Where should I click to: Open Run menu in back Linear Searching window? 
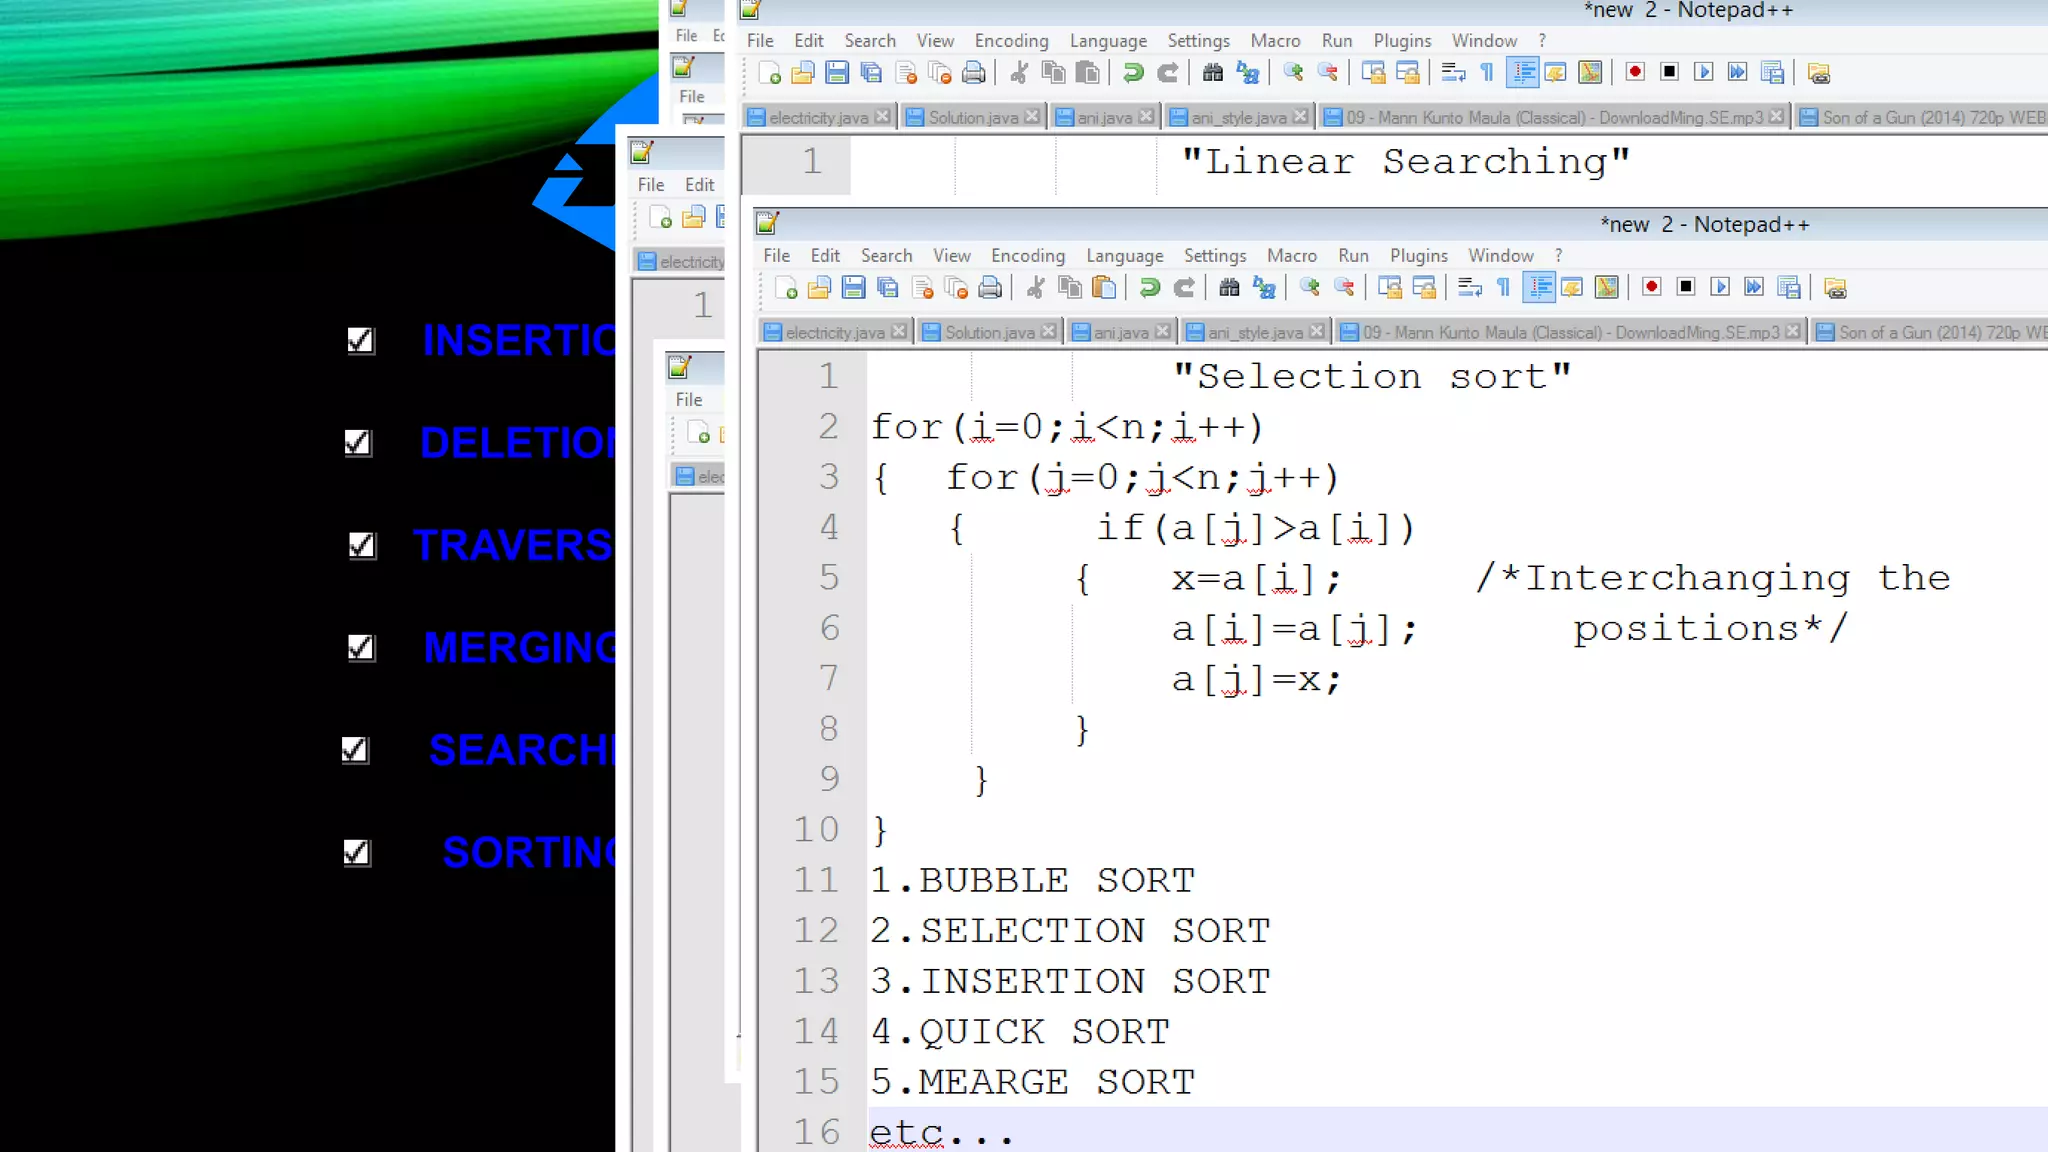1337,41
